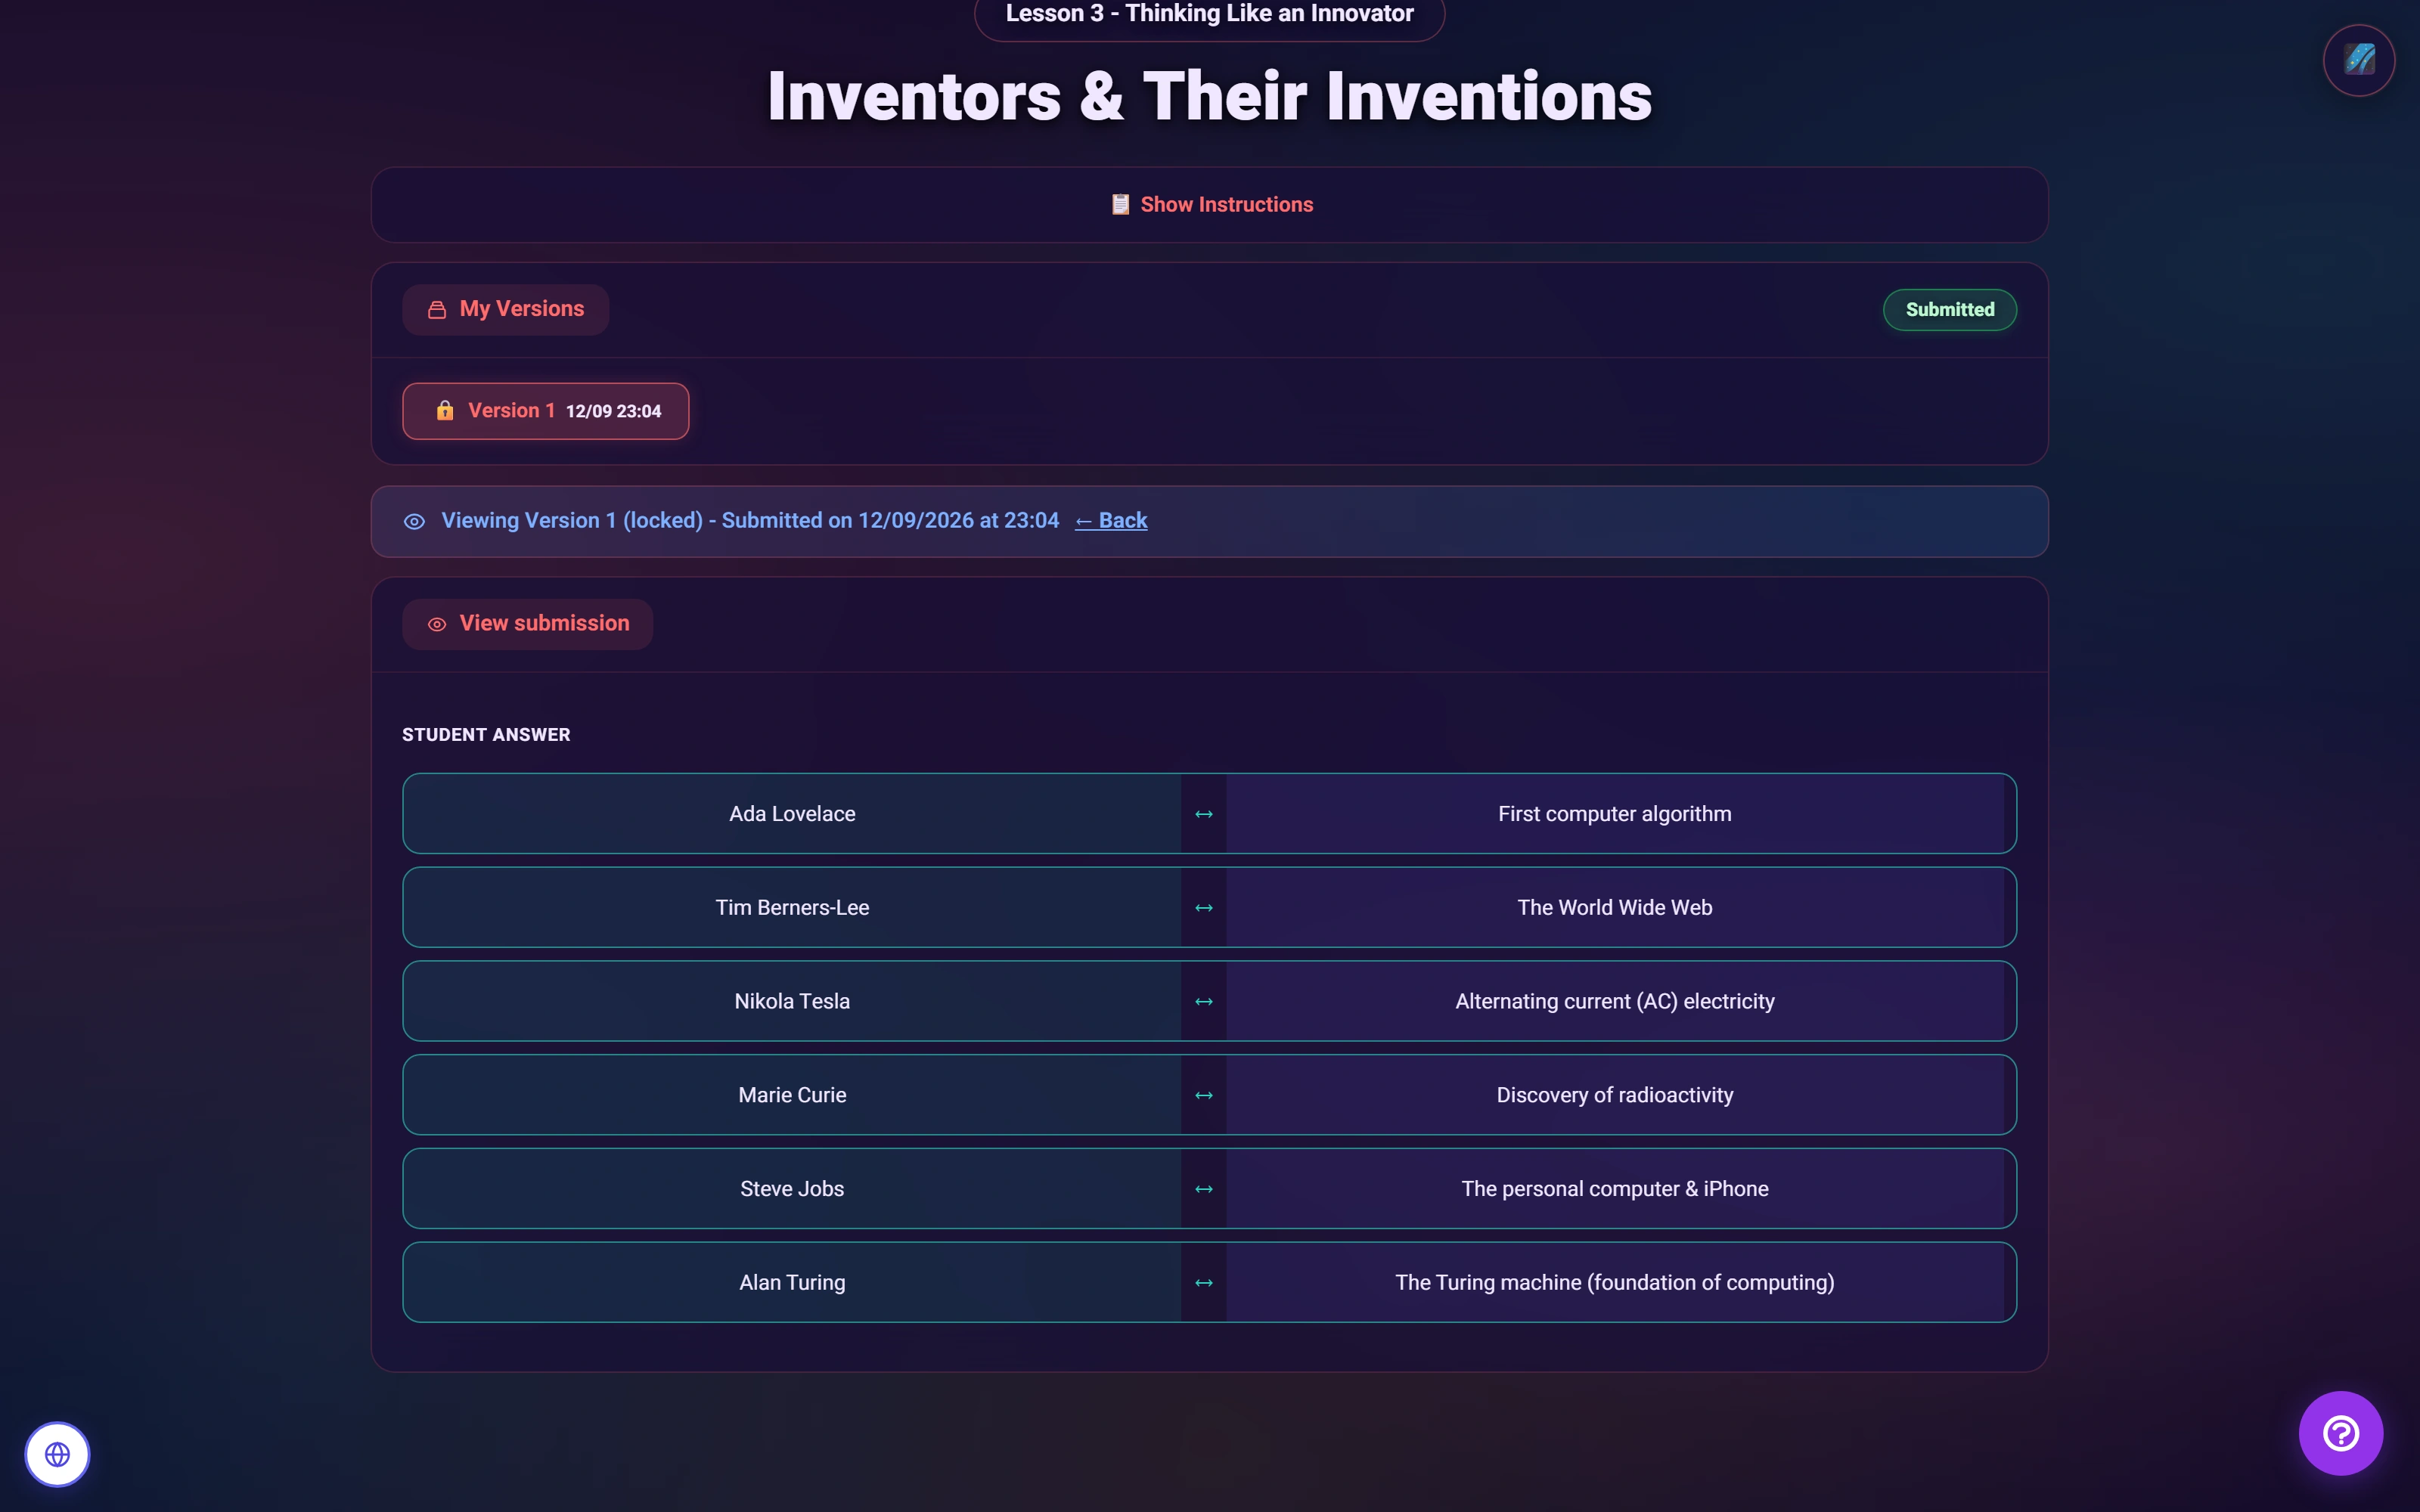The width and height of the screenshot is (2420, 1512).
Task: Collapse the My Versions section
Action: [505, 309]
